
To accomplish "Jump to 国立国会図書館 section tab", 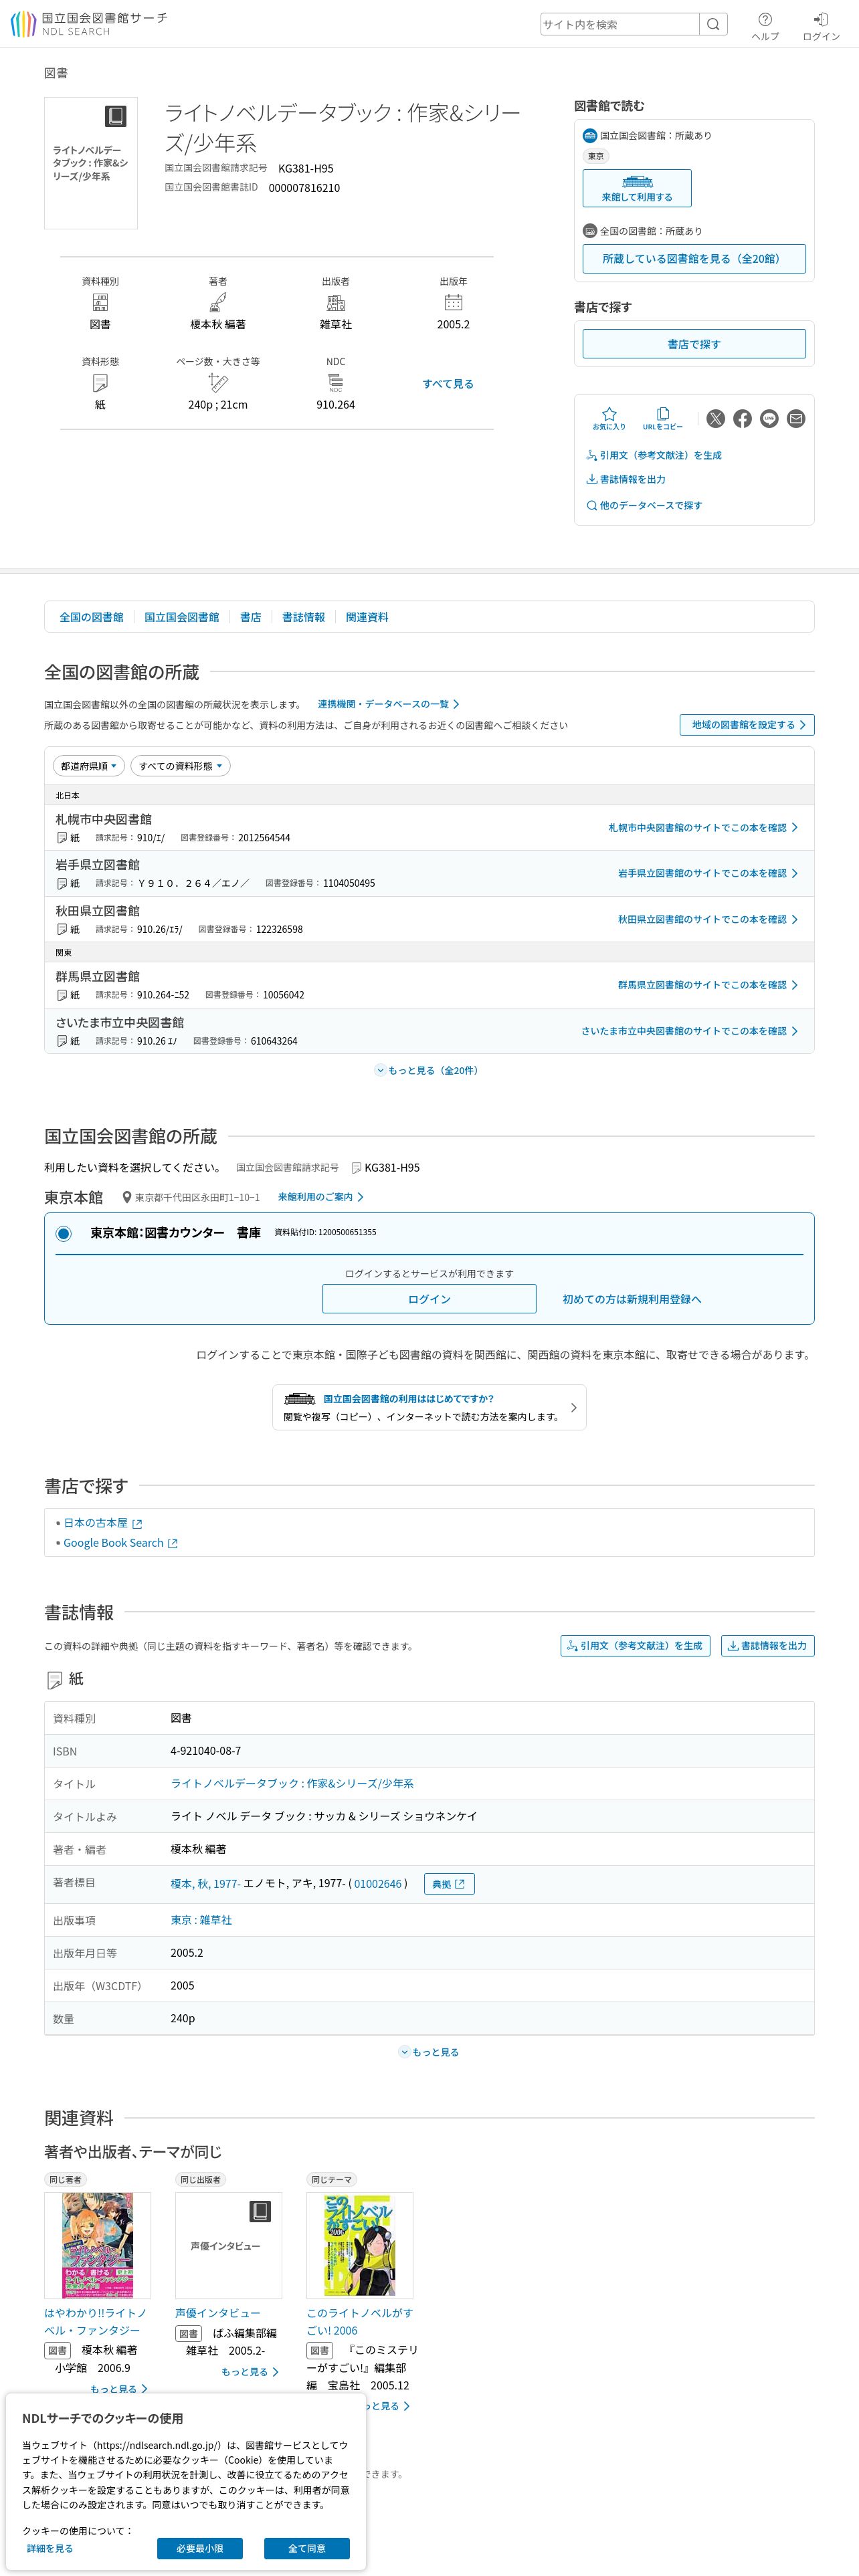I will (x=182, y=617).
